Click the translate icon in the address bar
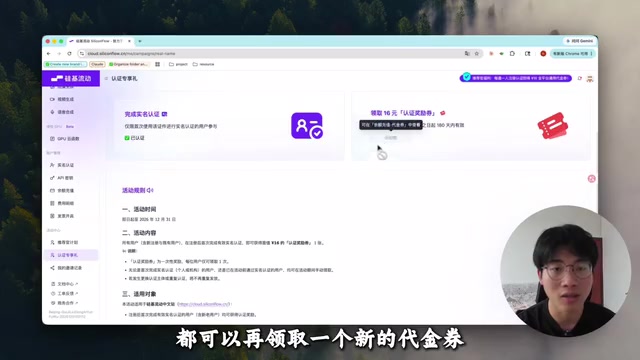 [467, 53]
